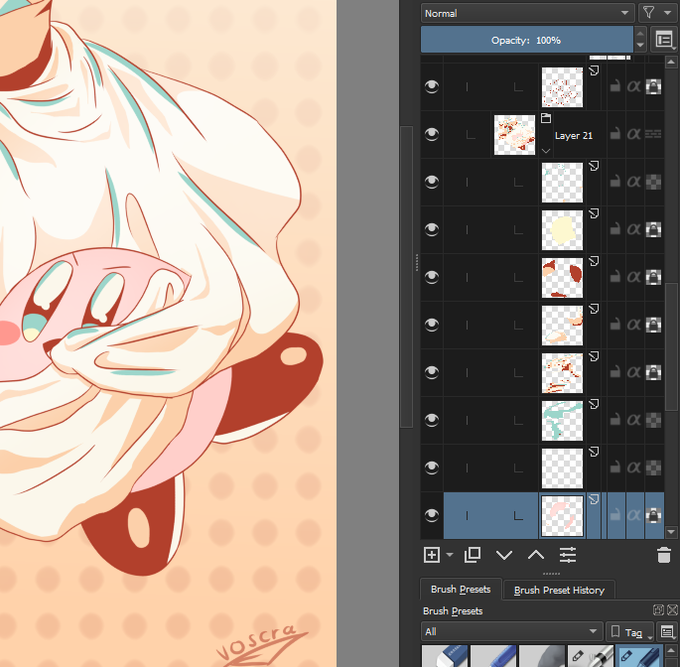Hide the teal shapes layer

(x=432, y=420)
